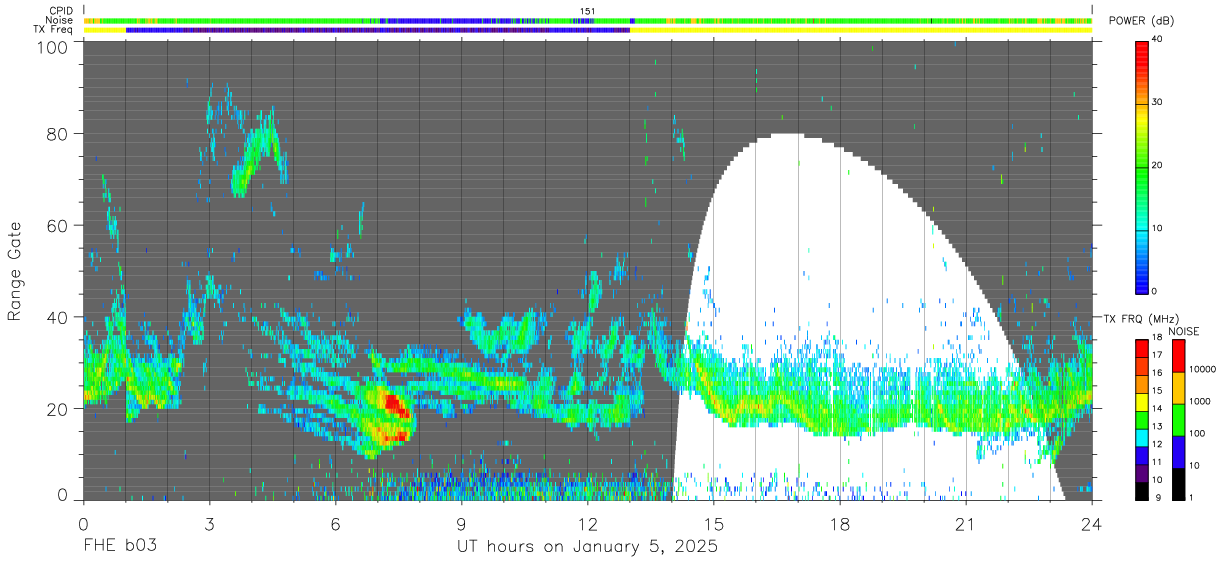This screenshot has width=1228, height=567.
Task: Click the Noise row label at top left
Action: point(60,20)
